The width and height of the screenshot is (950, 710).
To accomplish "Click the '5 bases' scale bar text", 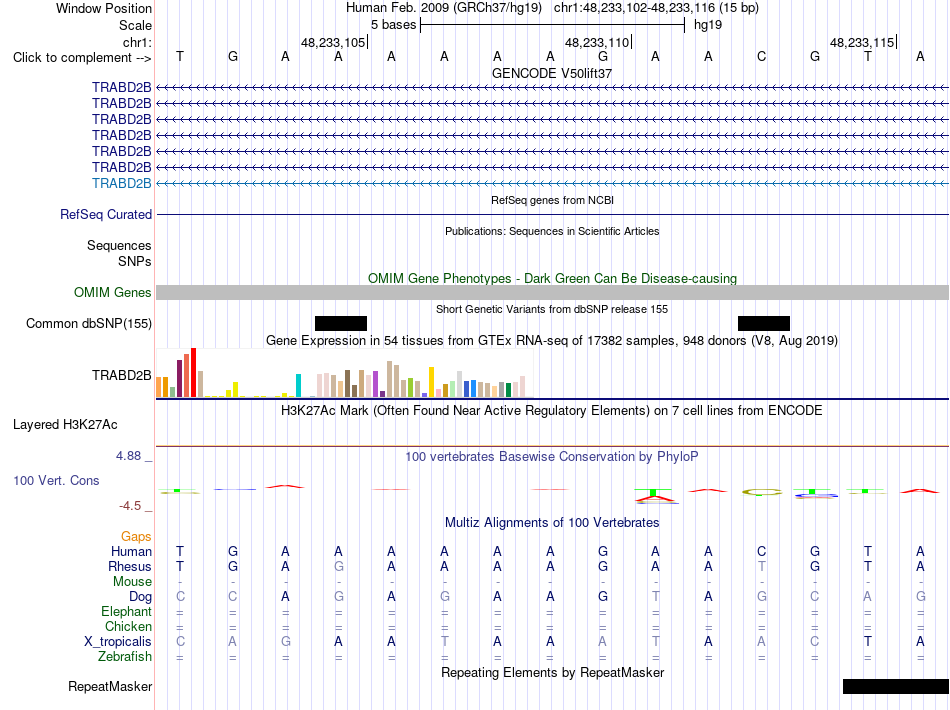I will (394, 25).
